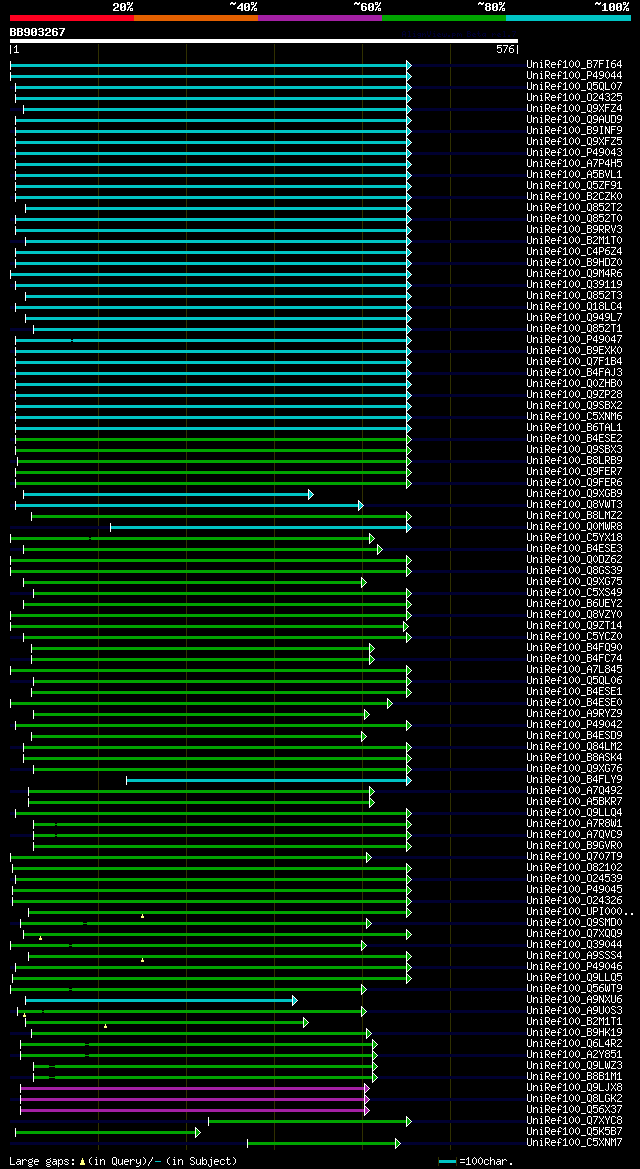Click the green alignment bar for UniRef100_C5XNM7
The height and width of the screenshot is (1169, 640).
click(x=324, y=1144)
